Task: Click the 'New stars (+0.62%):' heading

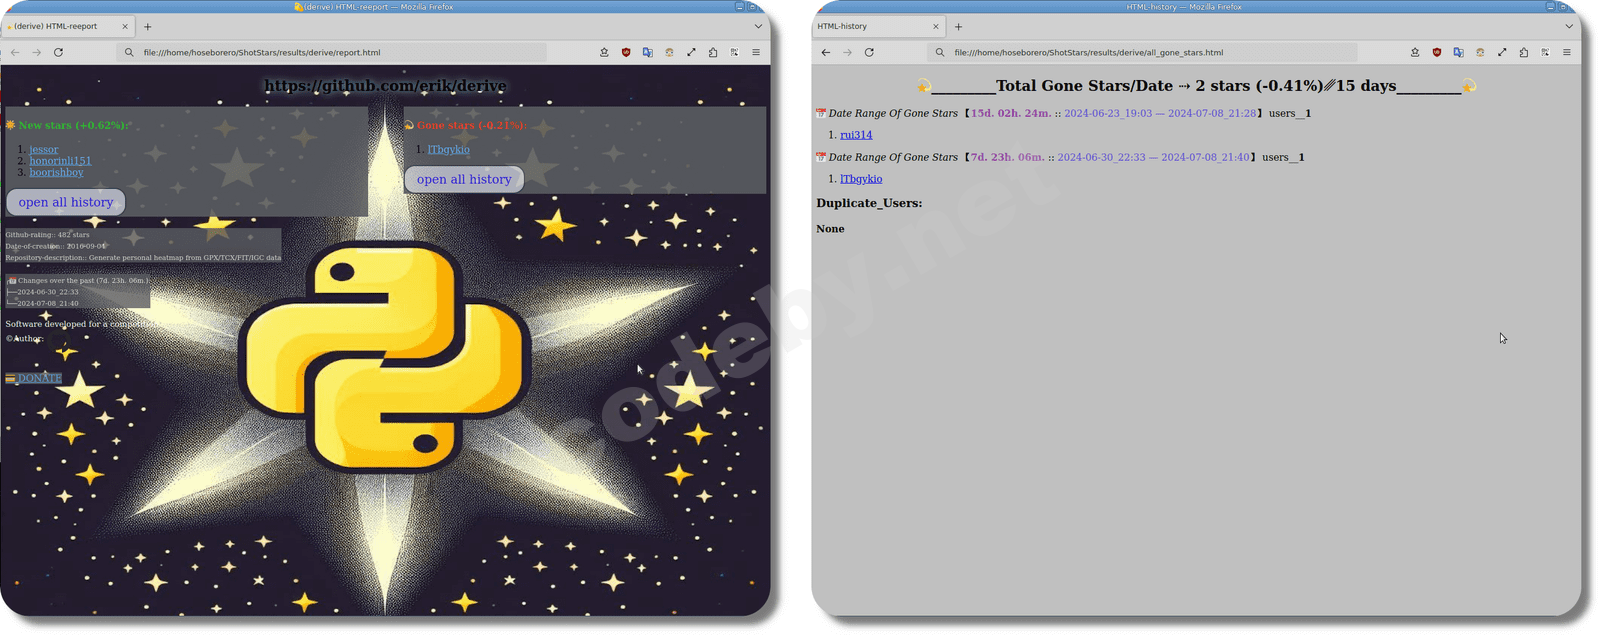Action: tap(72, 125)
